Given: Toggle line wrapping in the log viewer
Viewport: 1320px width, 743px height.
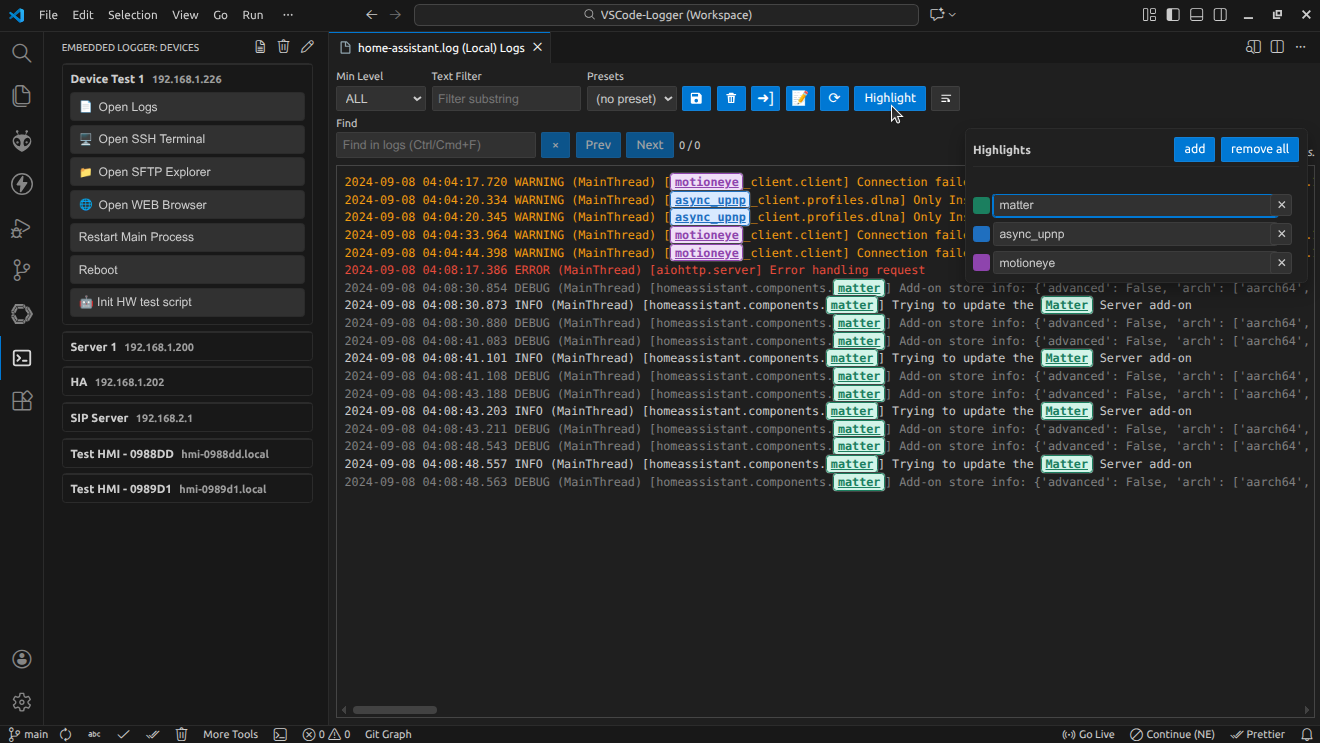Looking at the screenshot, I should pyautogui.click(x=945, y=98).
